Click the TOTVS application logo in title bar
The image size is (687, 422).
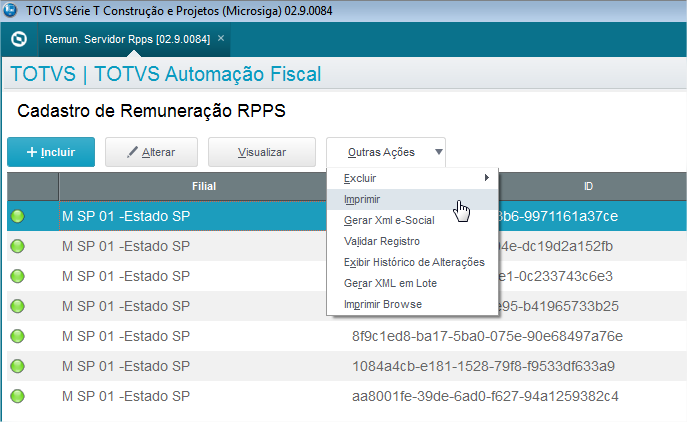coord(10,10)
